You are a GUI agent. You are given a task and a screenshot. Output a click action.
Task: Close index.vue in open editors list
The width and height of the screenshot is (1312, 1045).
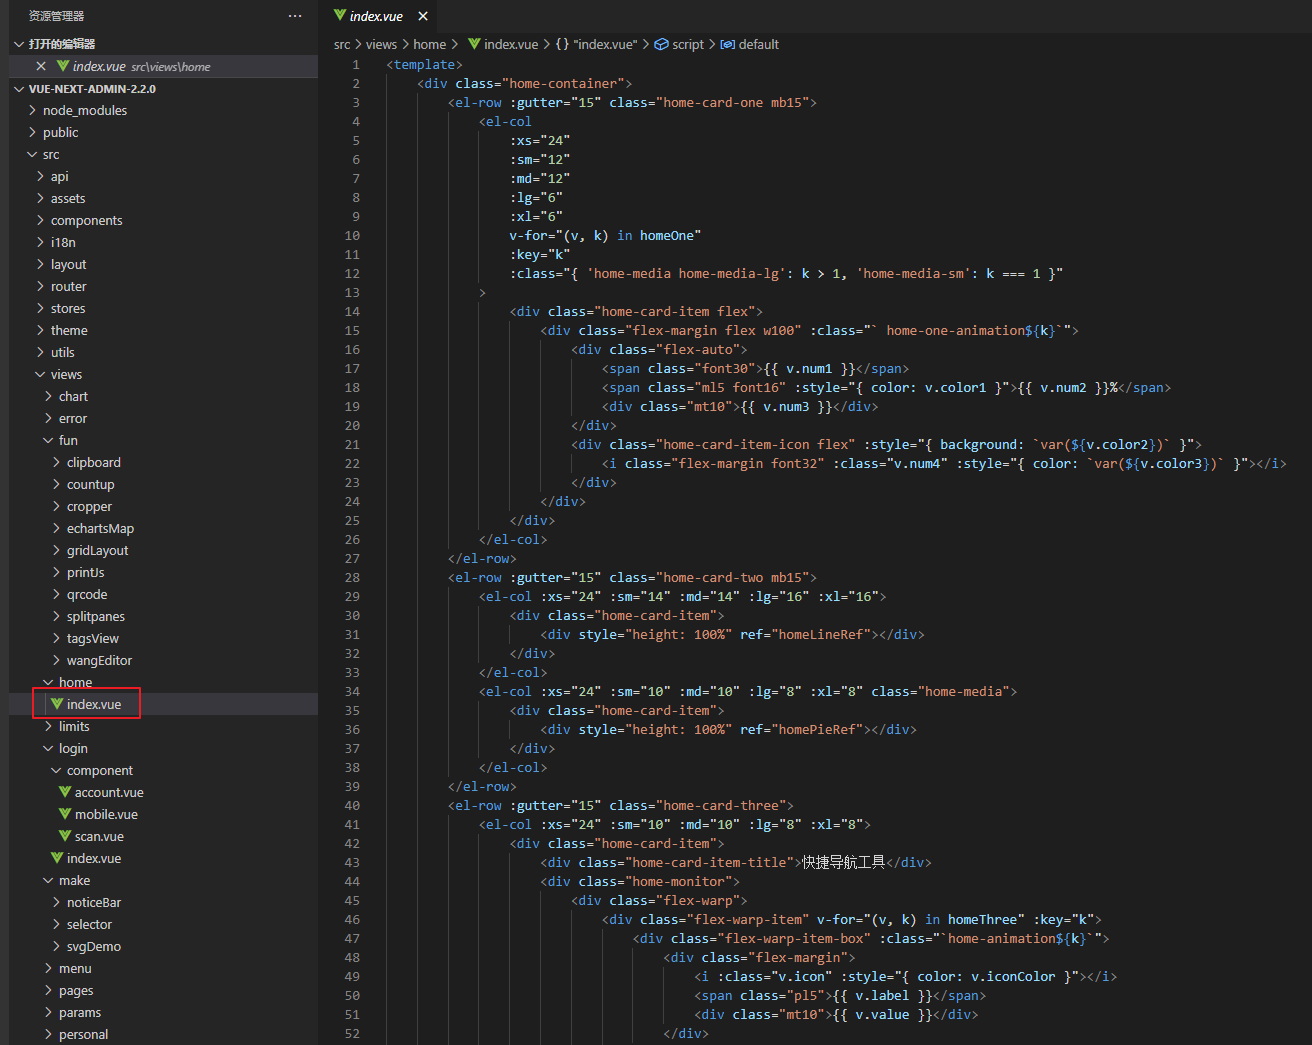pos(41,66)
